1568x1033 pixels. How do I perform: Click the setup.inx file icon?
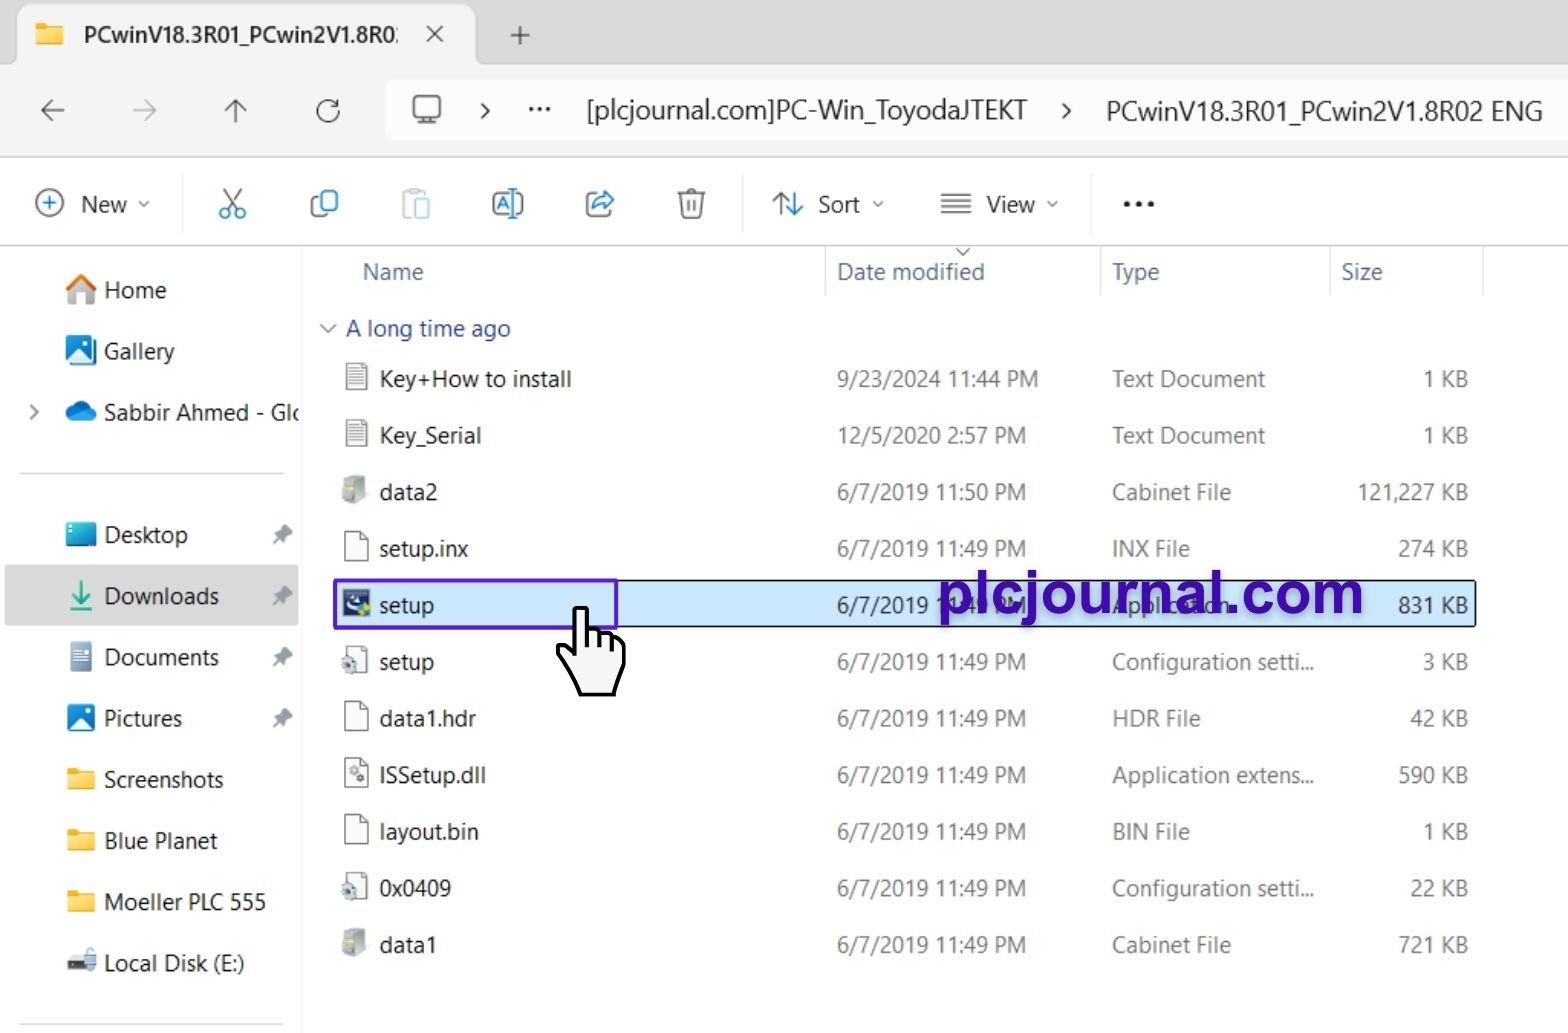pyautogui.click(x=355, y=547)
